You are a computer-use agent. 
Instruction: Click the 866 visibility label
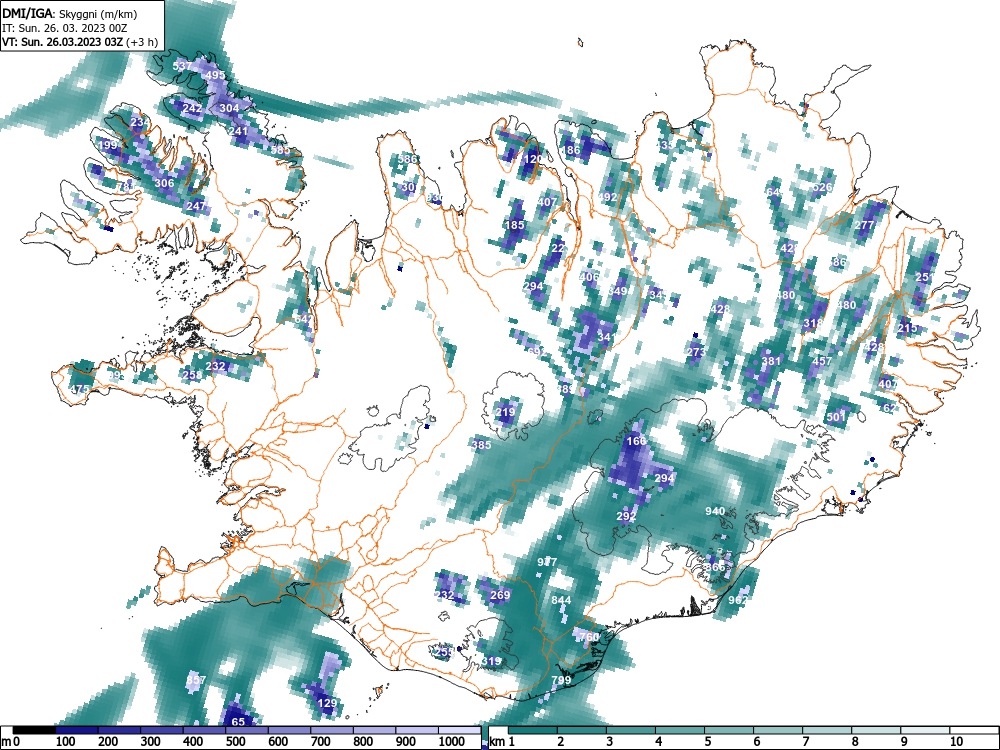(715, 568)
